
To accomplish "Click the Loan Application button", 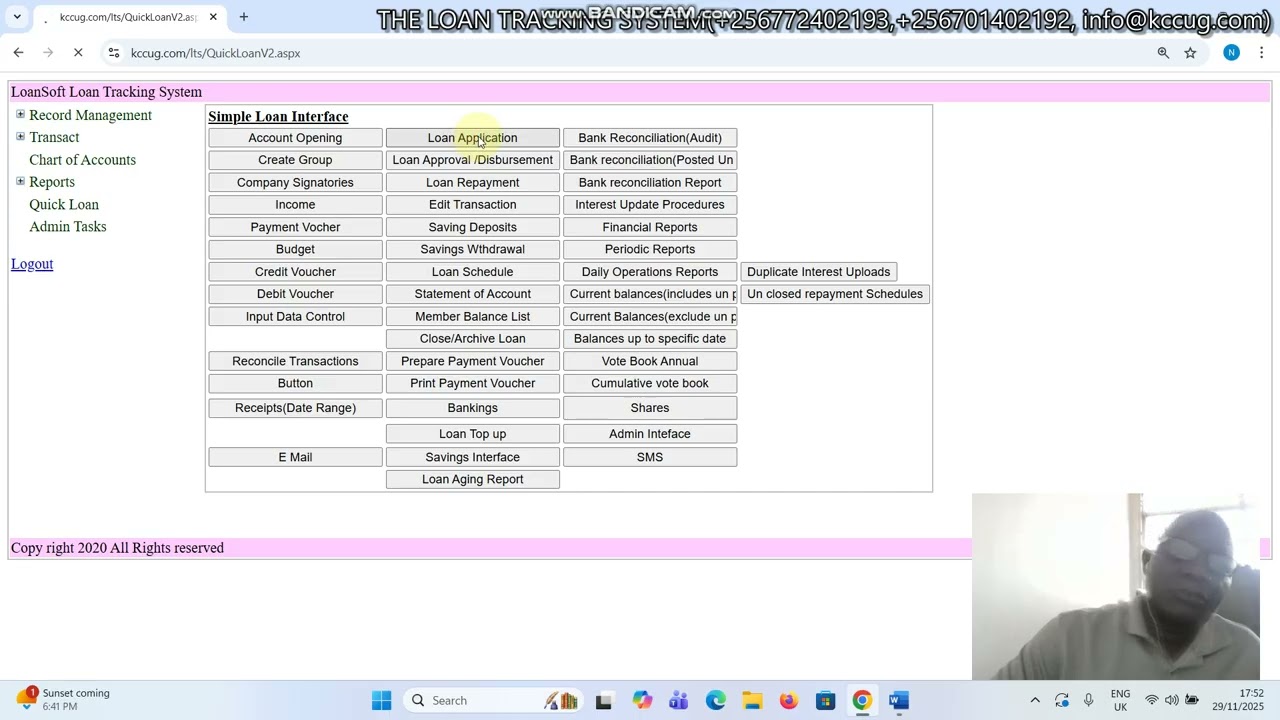I will [x=472, y=138].
